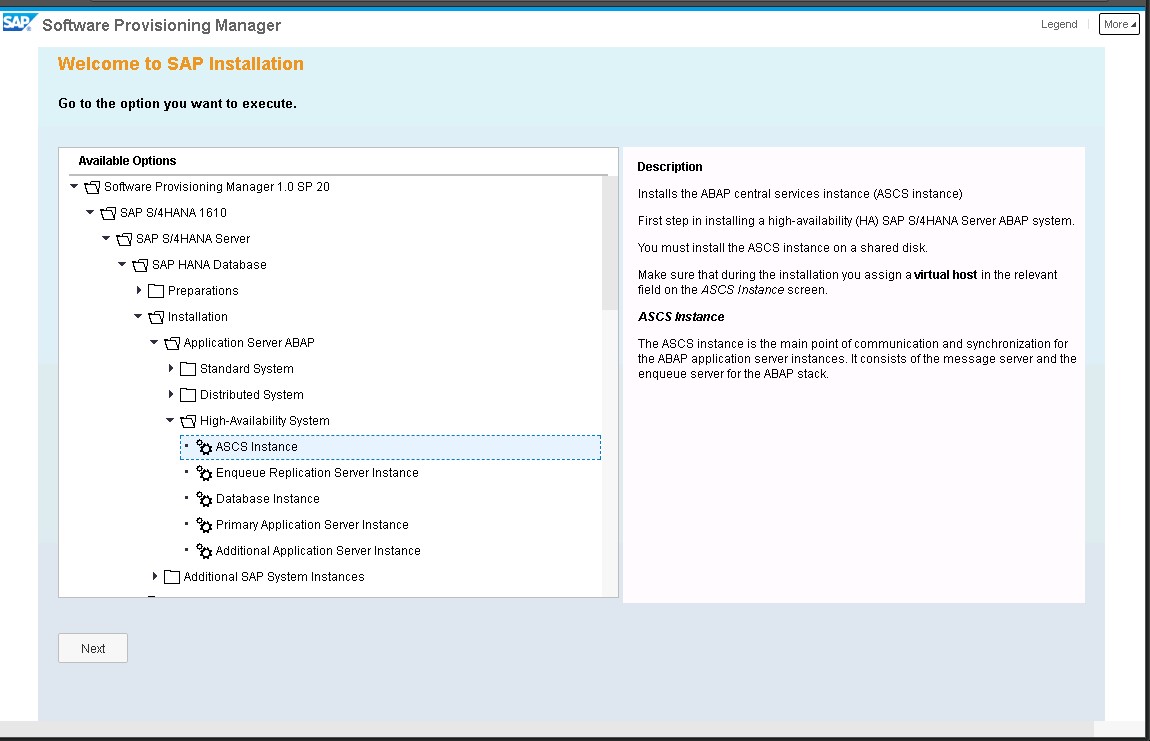Click Additional SAP System Instances folder icon

[x=172, y=577]
